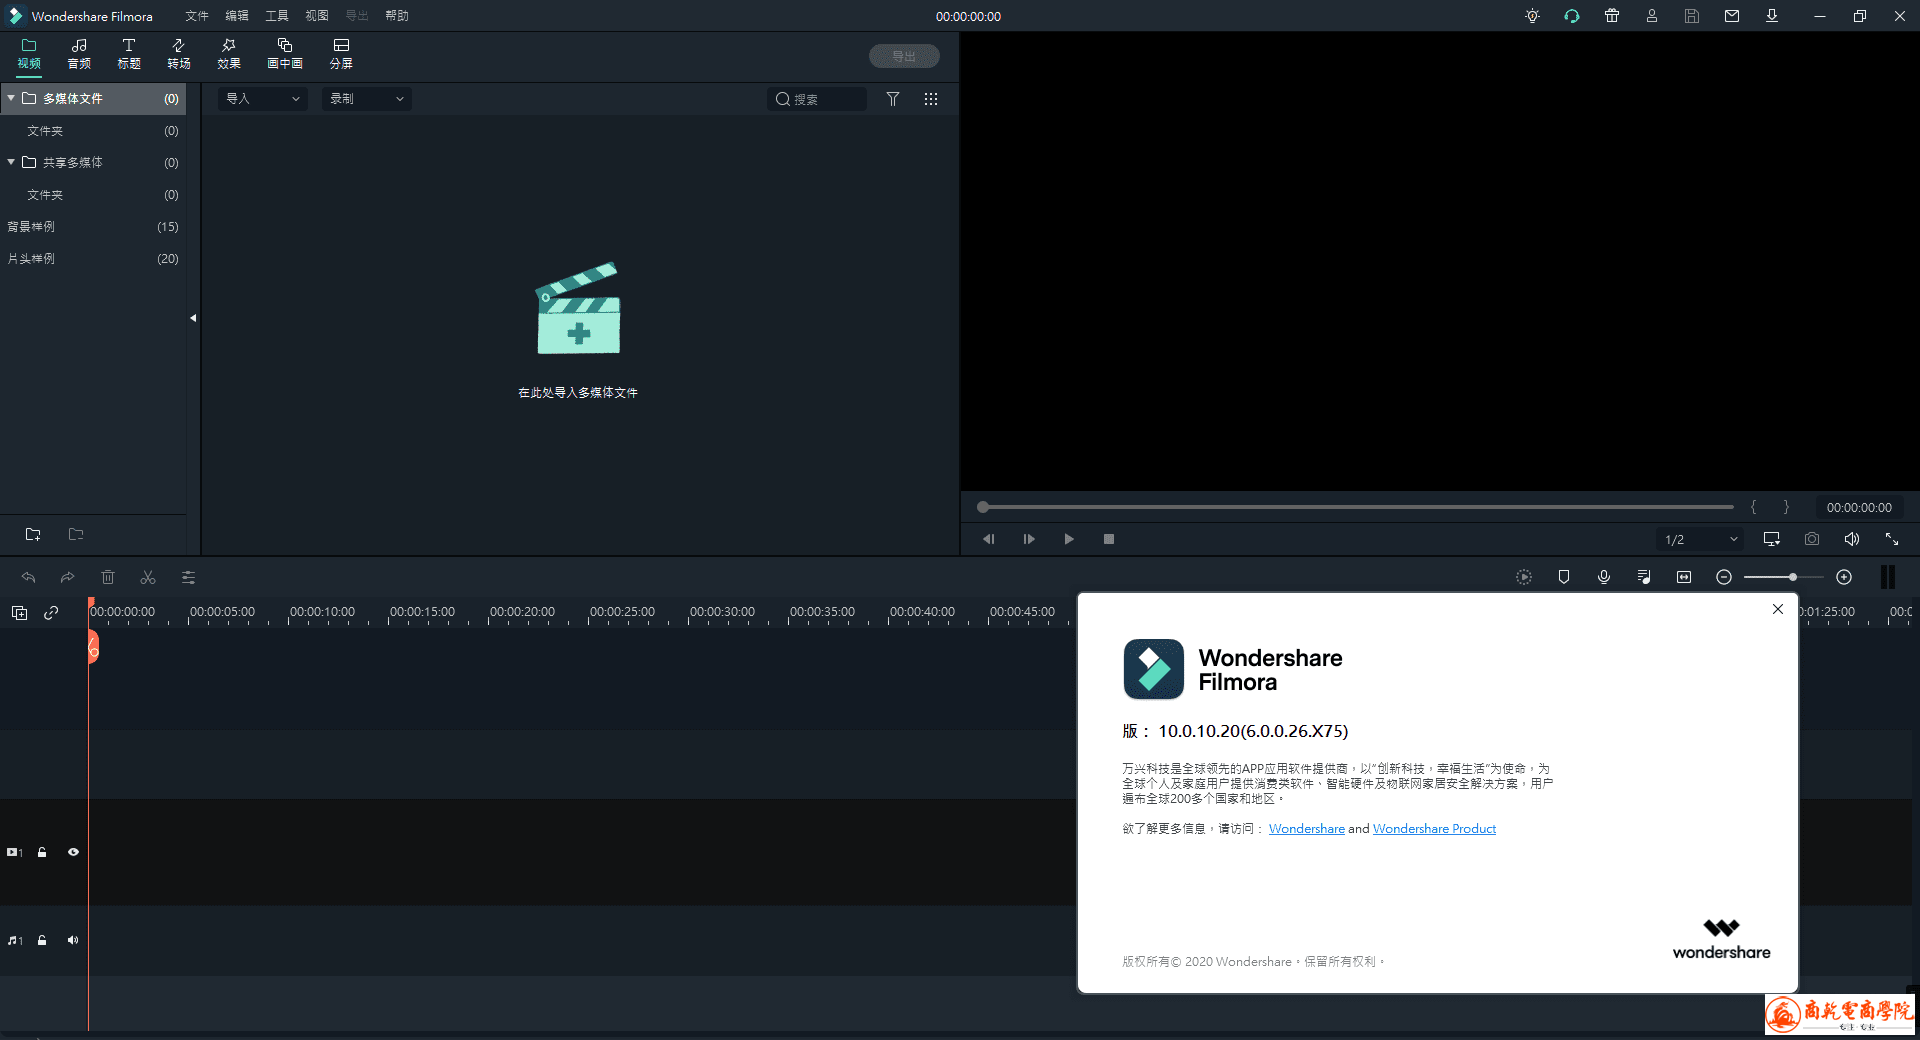Click the add track manager icon
This screenshot has width=1920, height=1040.
click(x=19, y=613)
